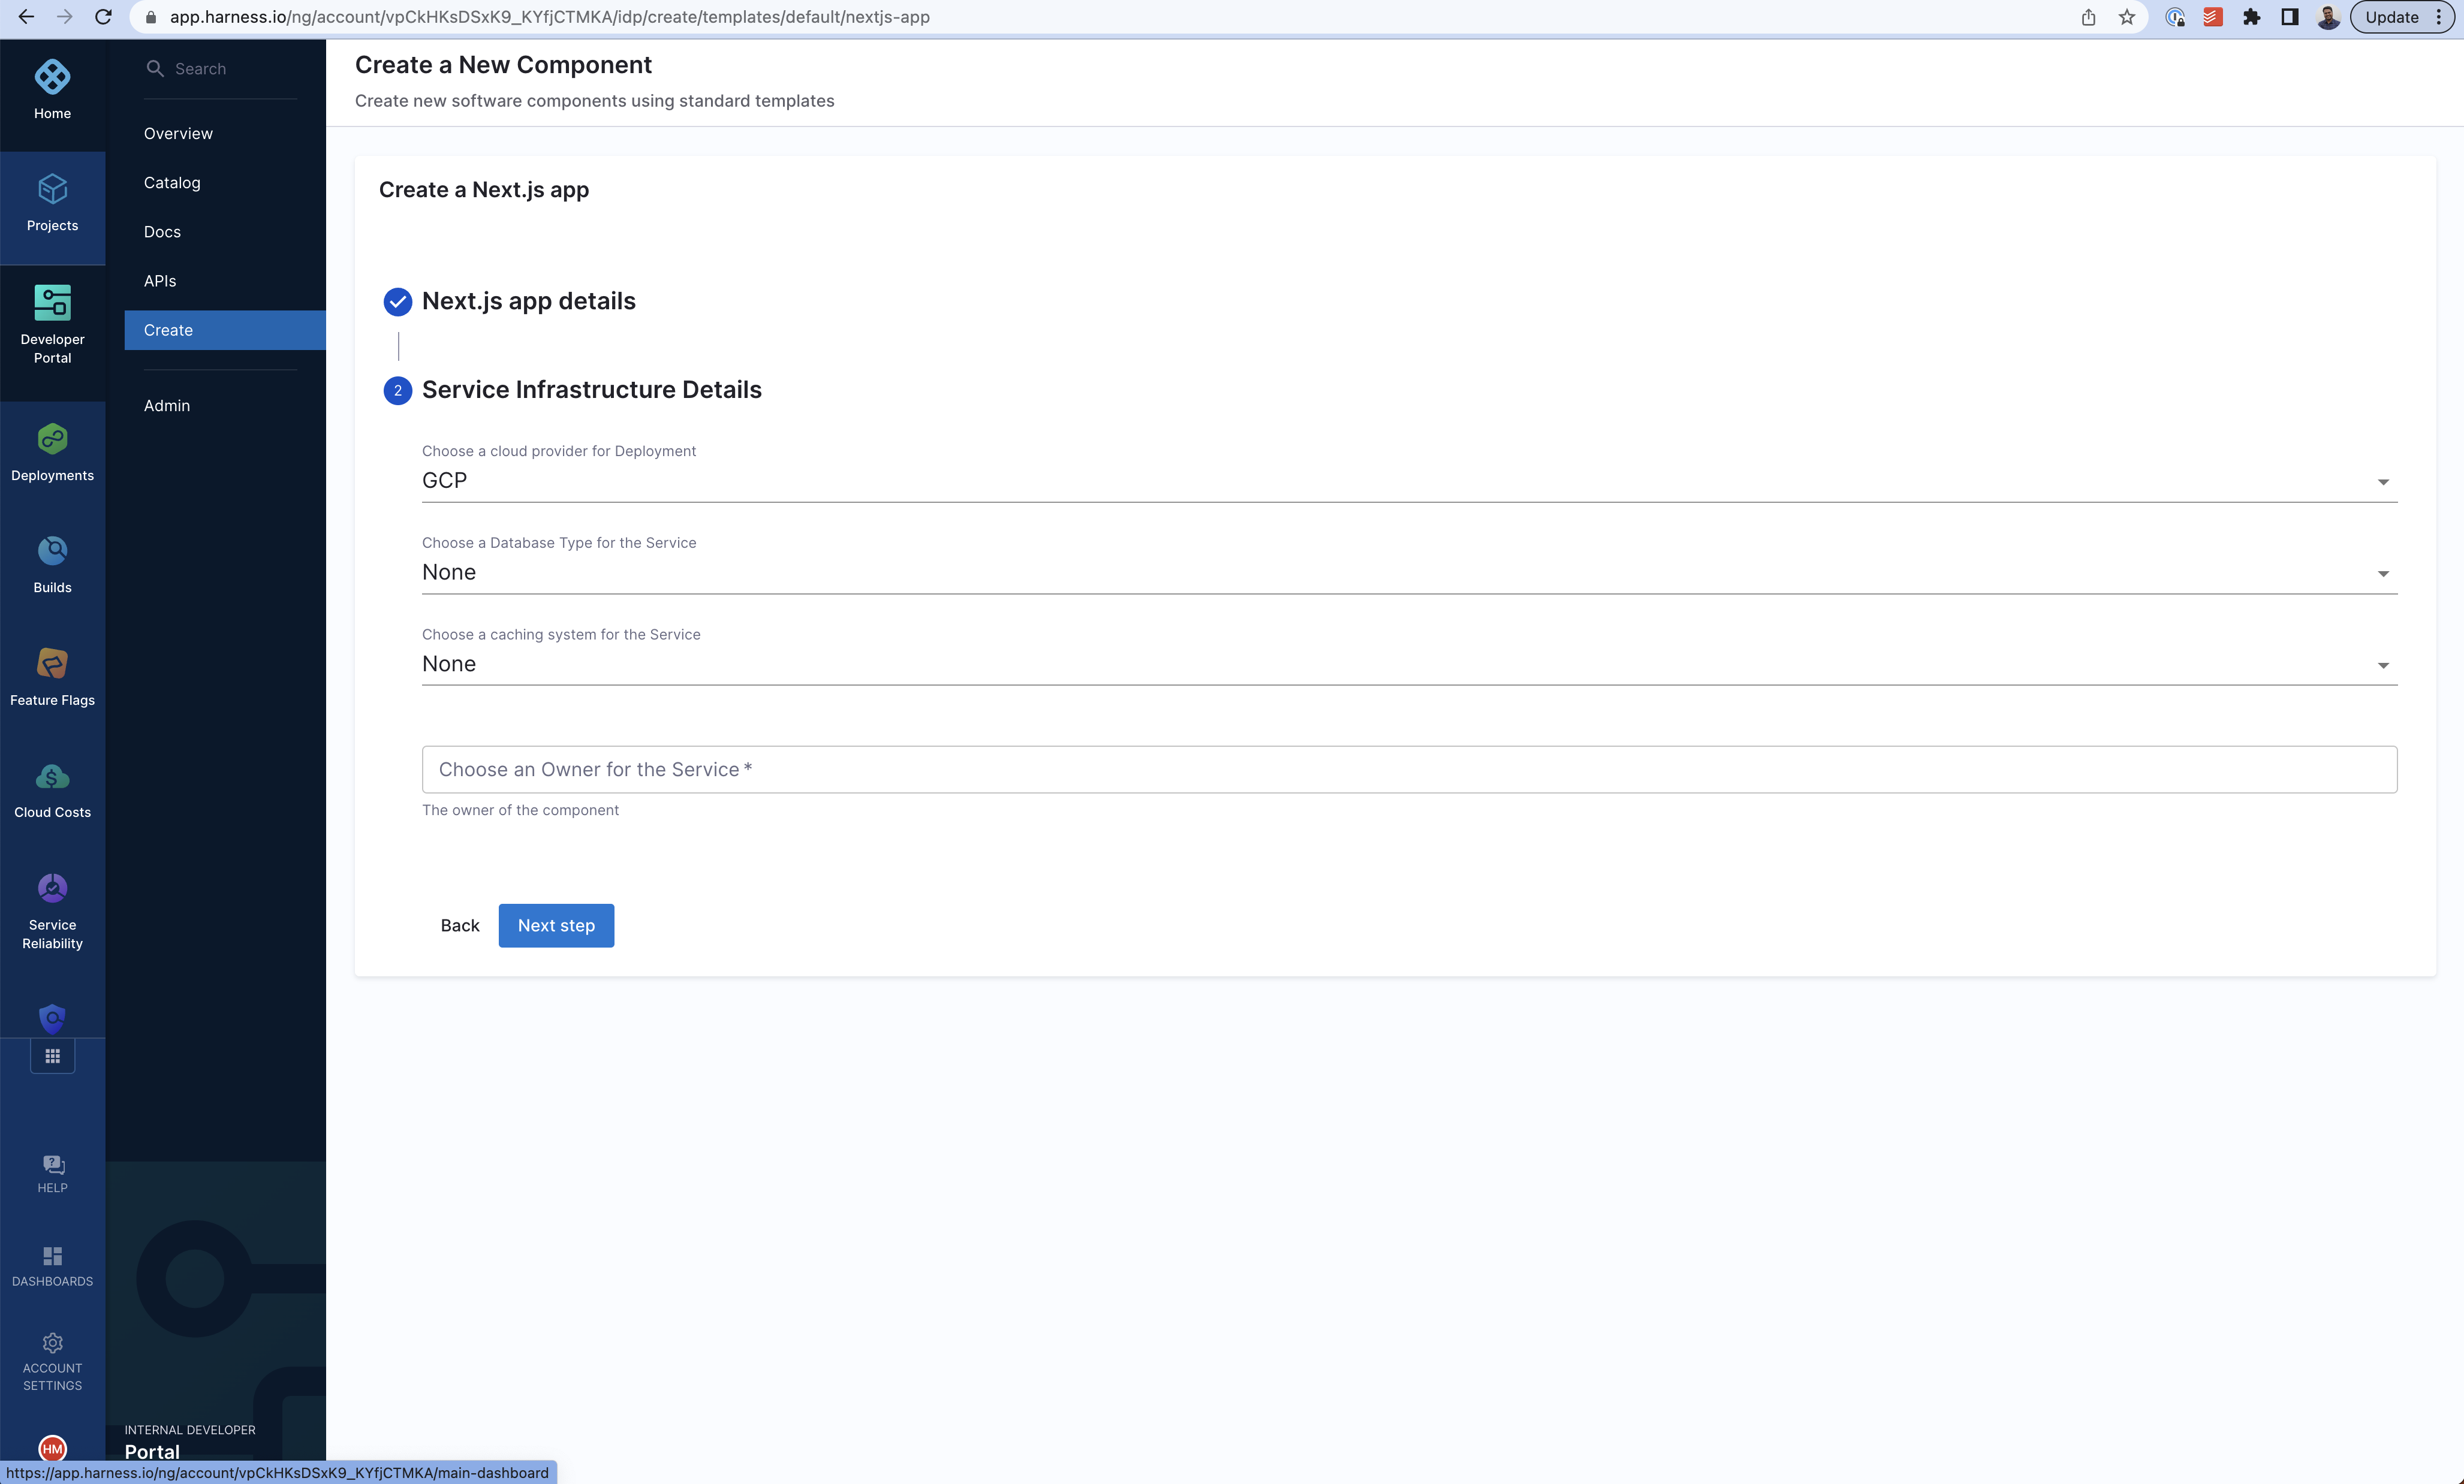2464x1484 pixels.
Task: Click the completed Next.js app details step
Action: [x=528, y=301]
